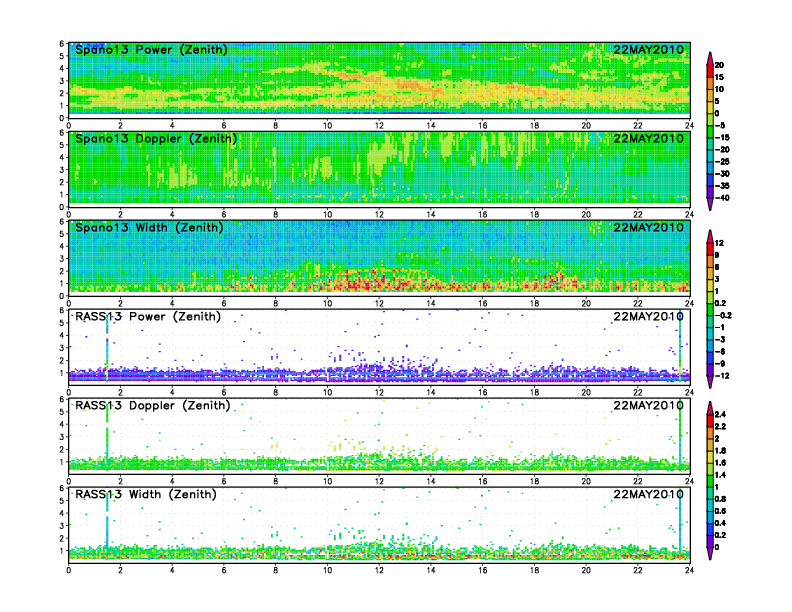Click the '0.8' label on the bottom color bar
The image size is (792, 612).
click(720, 499)
